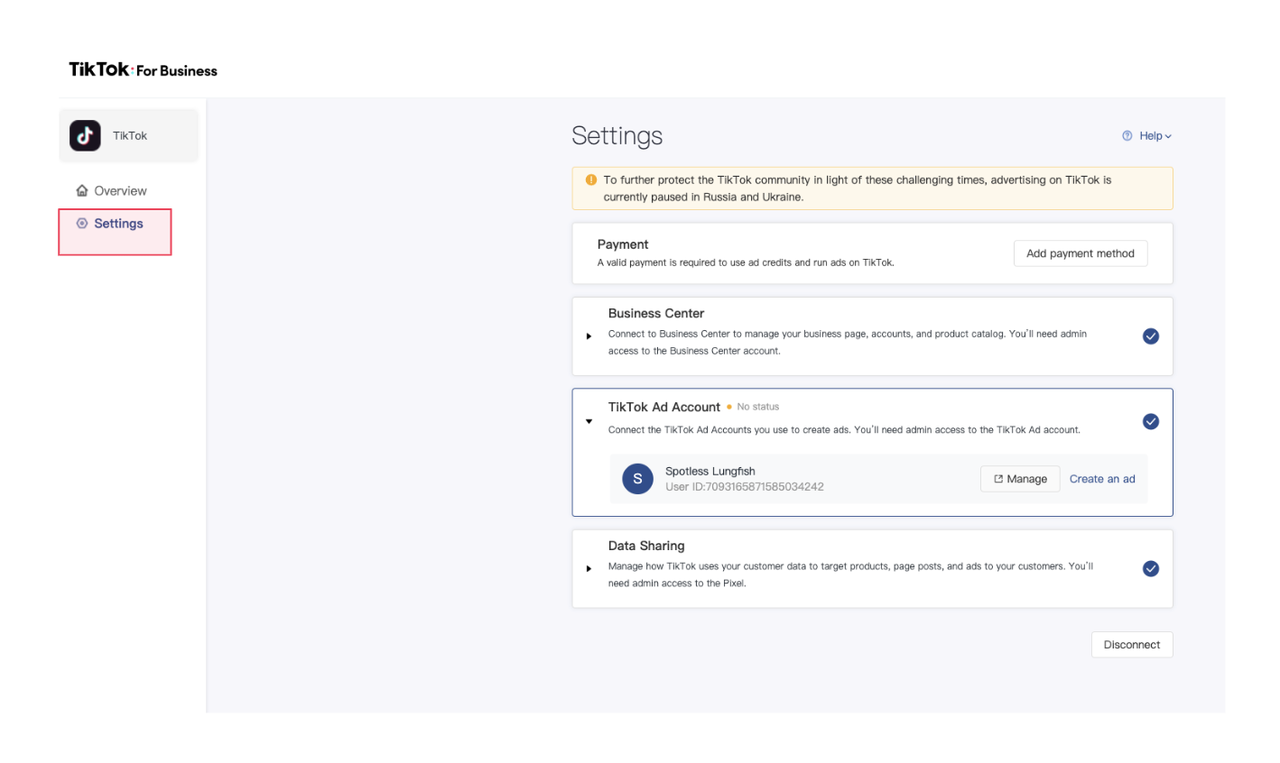Viewport: 1280px width, 763px height.
Task: Click the Overview home icon
Action: [82, 191]
